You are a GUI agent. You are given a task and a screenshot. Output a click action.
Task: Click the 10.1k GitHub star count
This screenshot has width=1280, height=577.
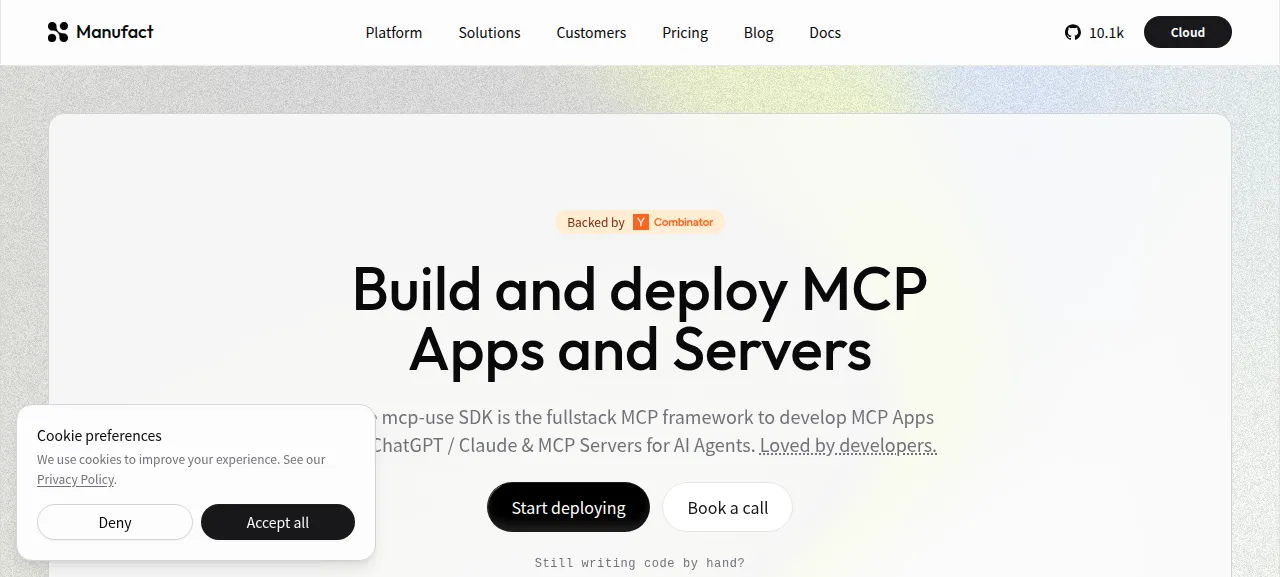tap(1107, 33)
